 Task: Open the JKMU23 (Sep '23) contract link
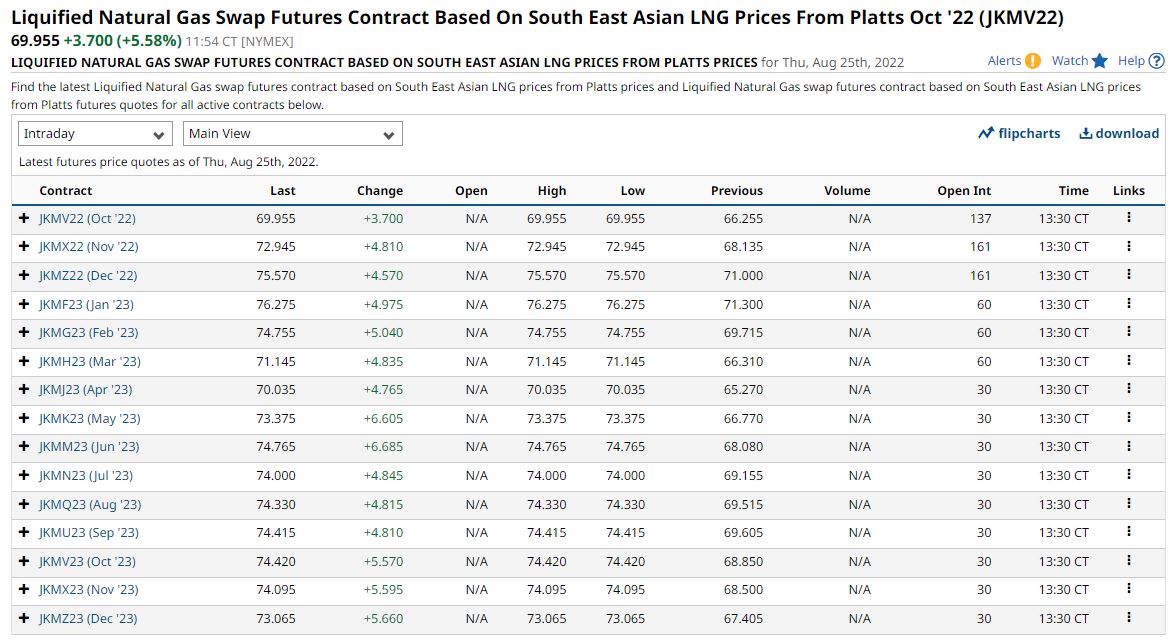click(89, 533)
